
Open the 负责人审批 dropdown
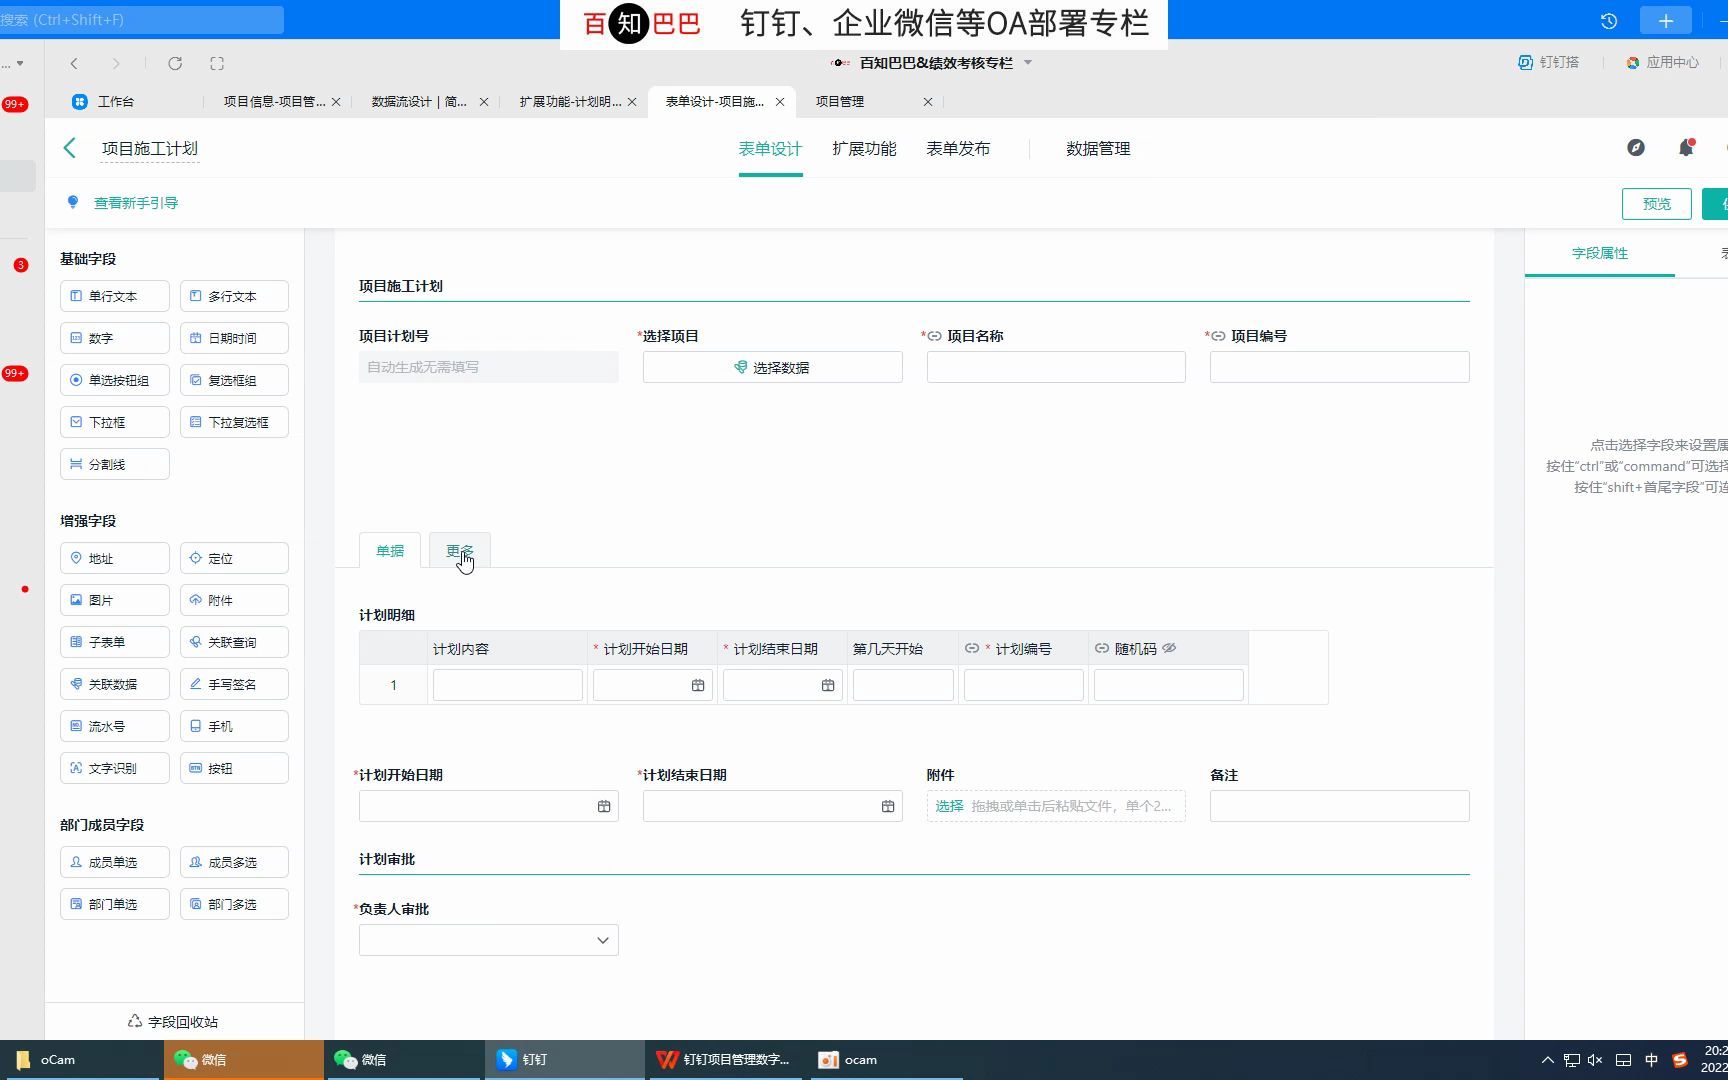point(488,940)
